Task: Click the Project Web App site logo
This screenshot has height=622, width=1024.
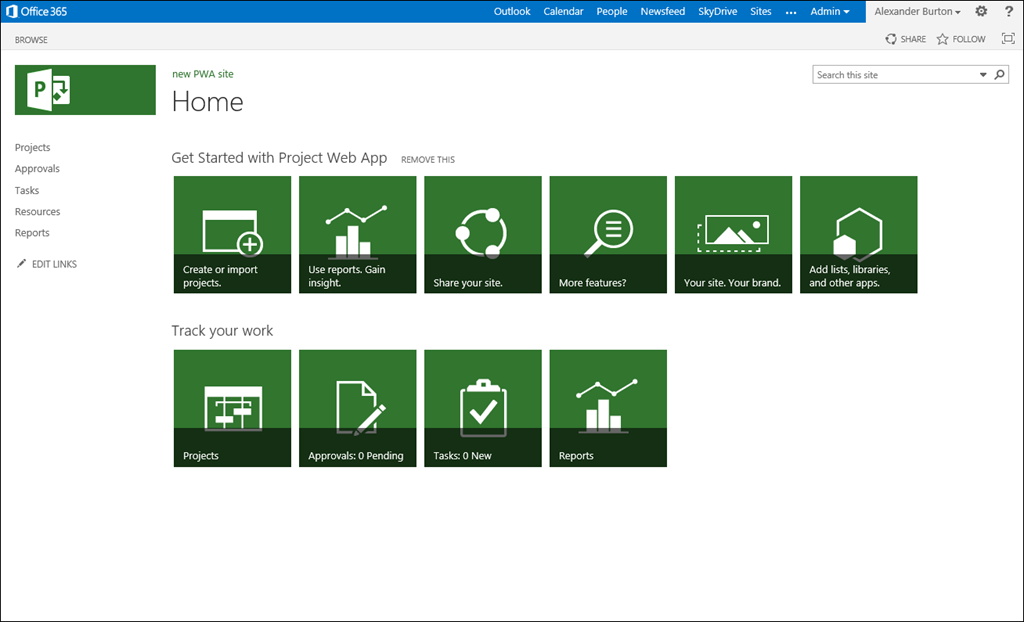Action: pos(86,90)
